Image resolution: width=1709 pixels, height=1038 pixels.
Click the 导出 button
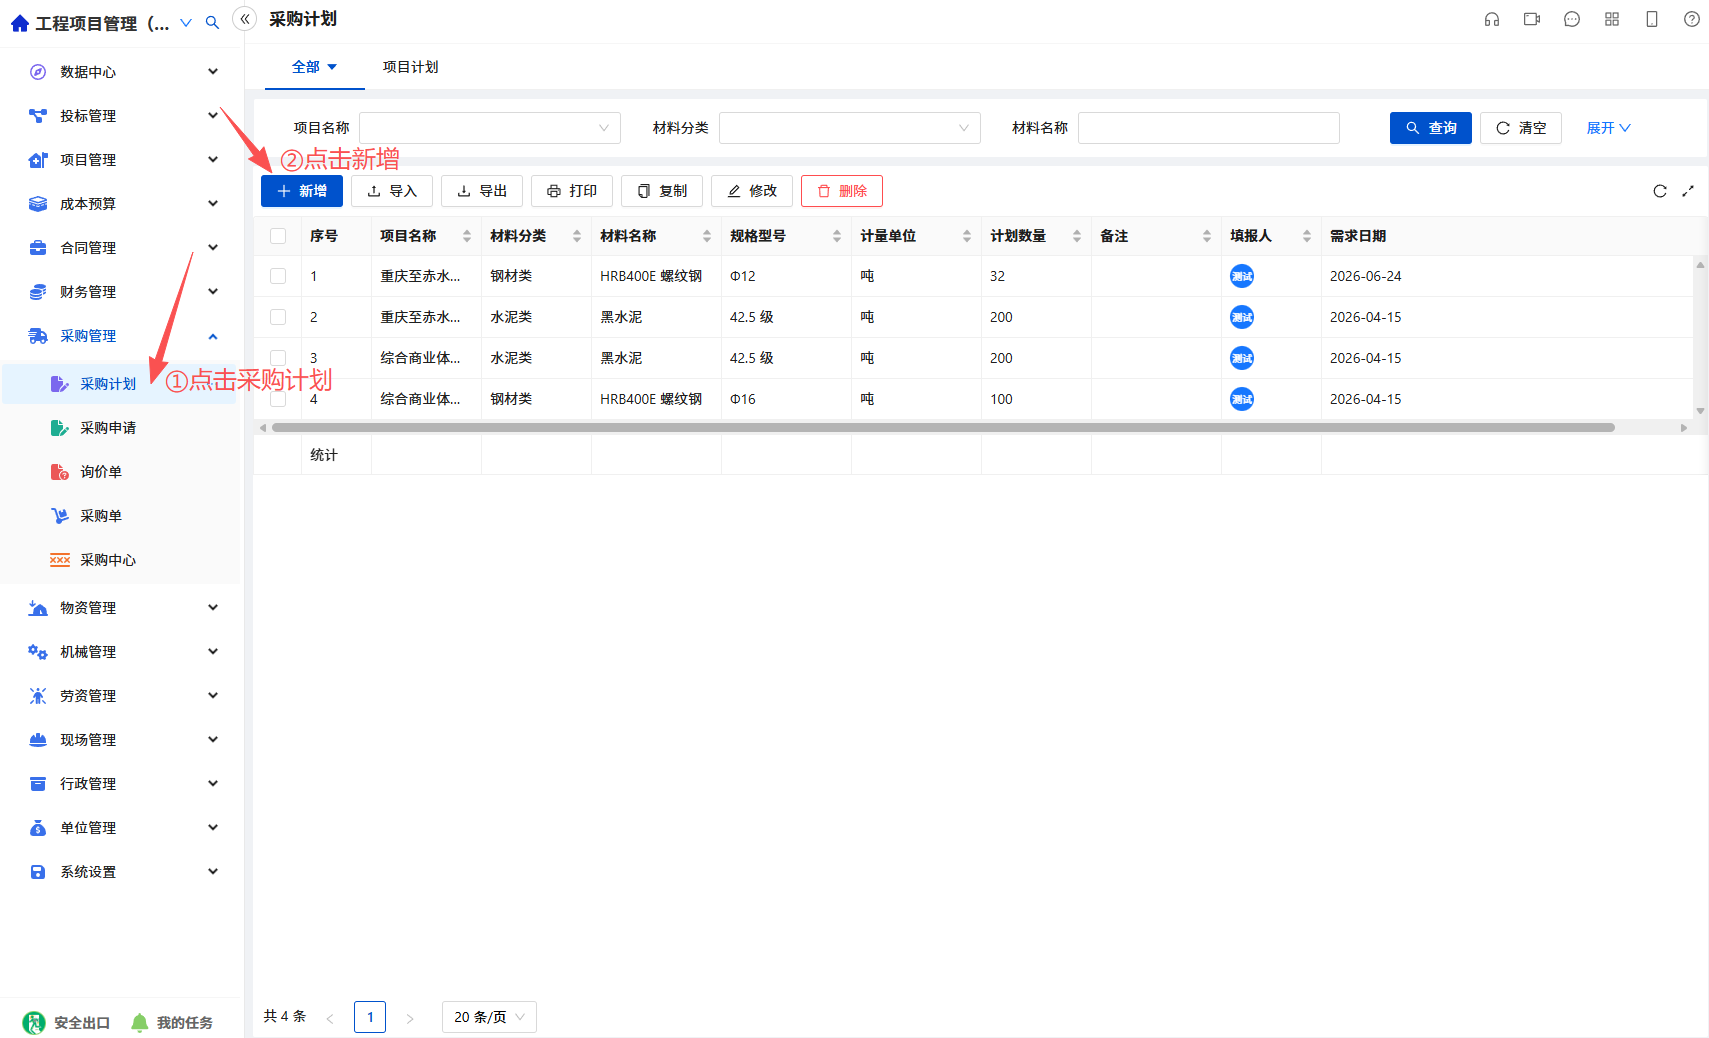(482, 191)
